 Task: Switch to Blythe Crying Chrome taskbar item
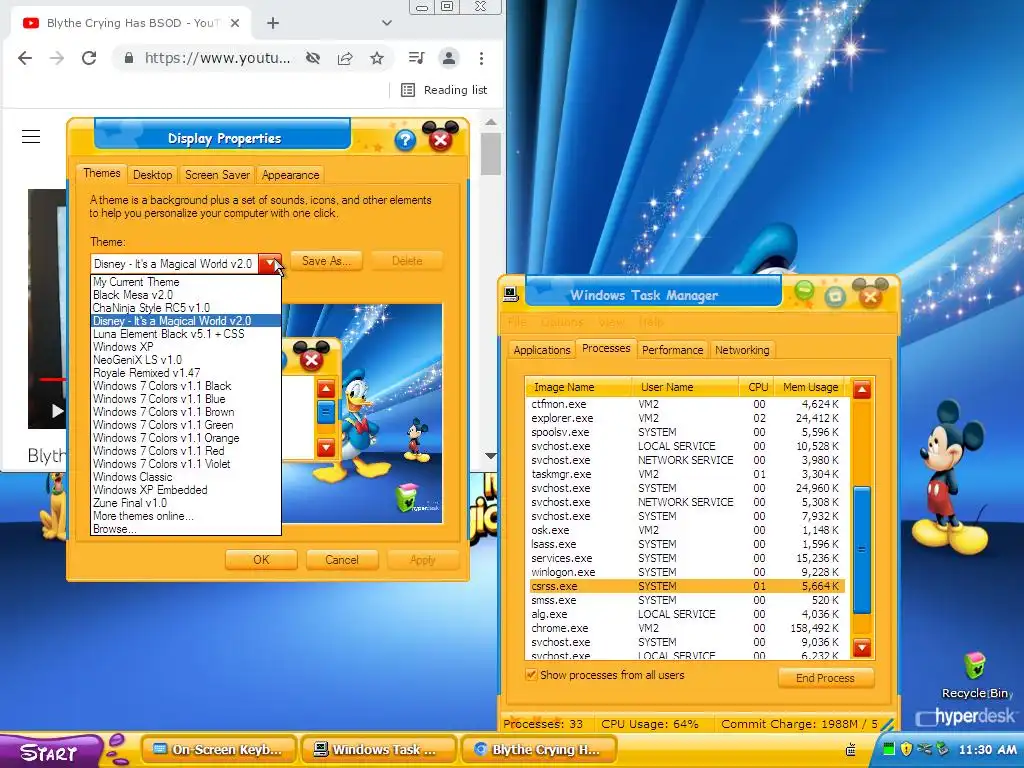click(539, 750)
